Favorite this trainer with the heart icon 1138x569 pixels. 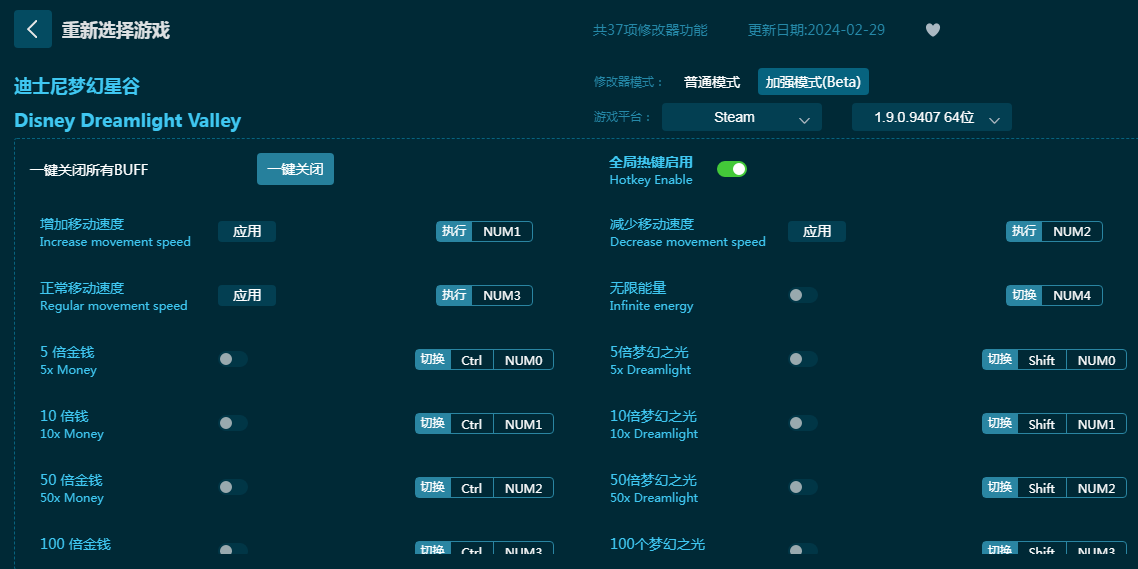933,30
